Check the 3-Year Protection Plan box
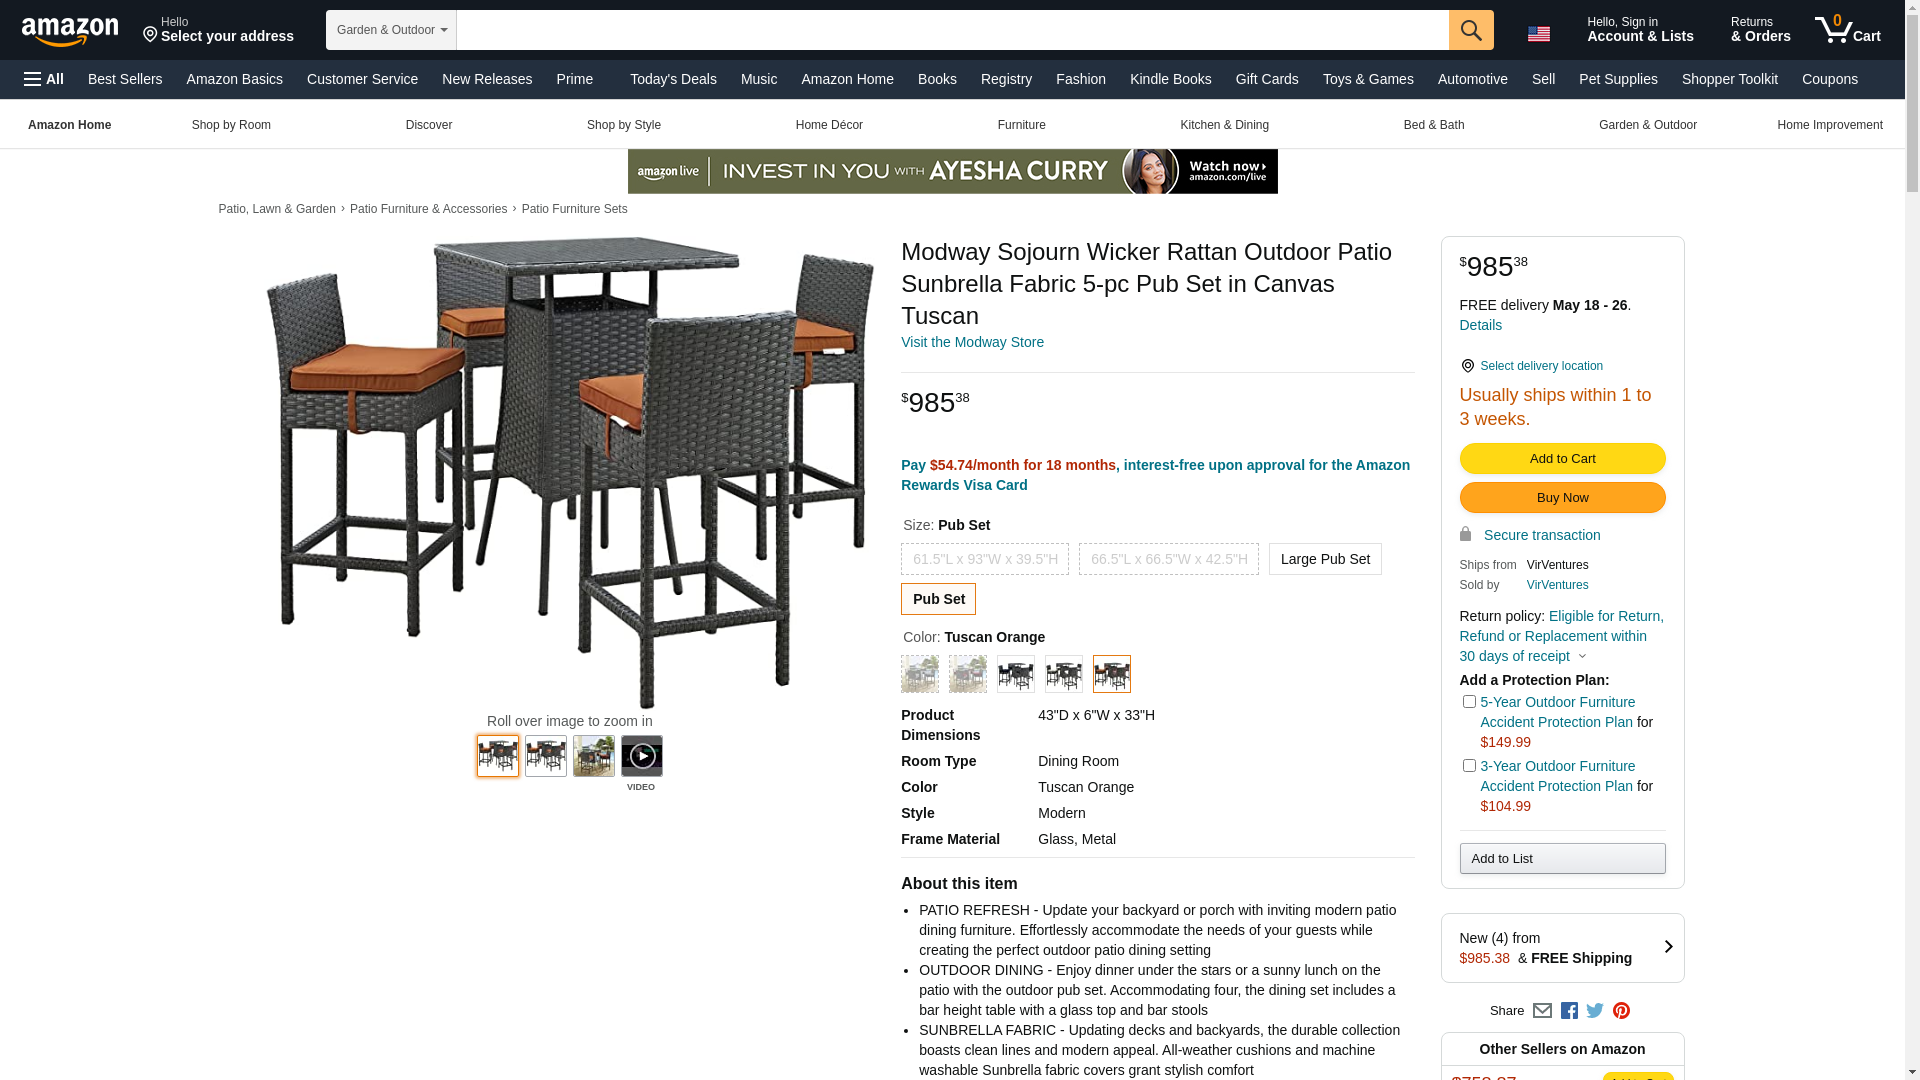This screenshot has height=1080, width=1920. 1469,766
